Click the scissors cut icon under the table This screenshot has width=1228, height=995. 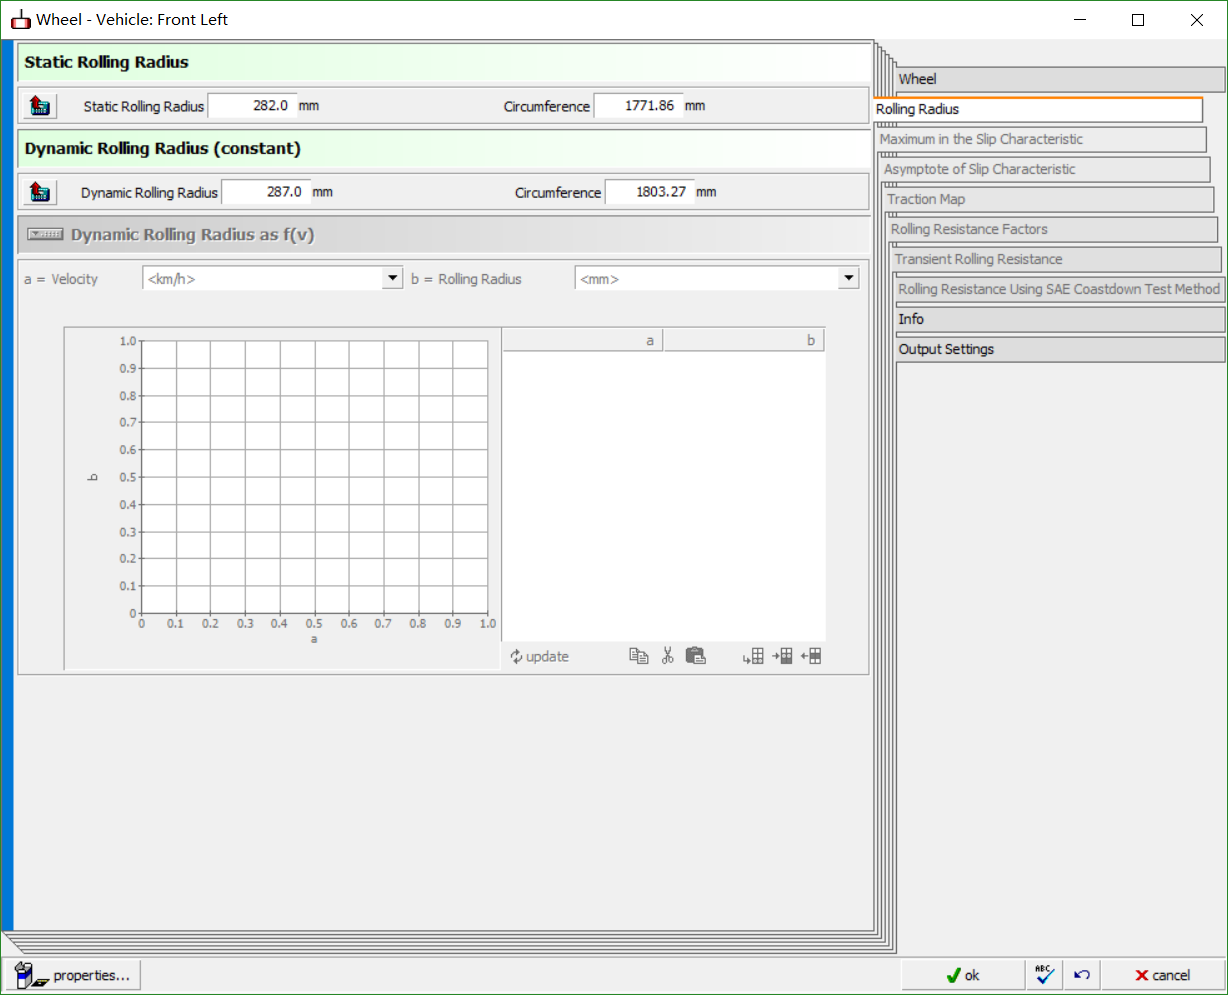(667, 656)
